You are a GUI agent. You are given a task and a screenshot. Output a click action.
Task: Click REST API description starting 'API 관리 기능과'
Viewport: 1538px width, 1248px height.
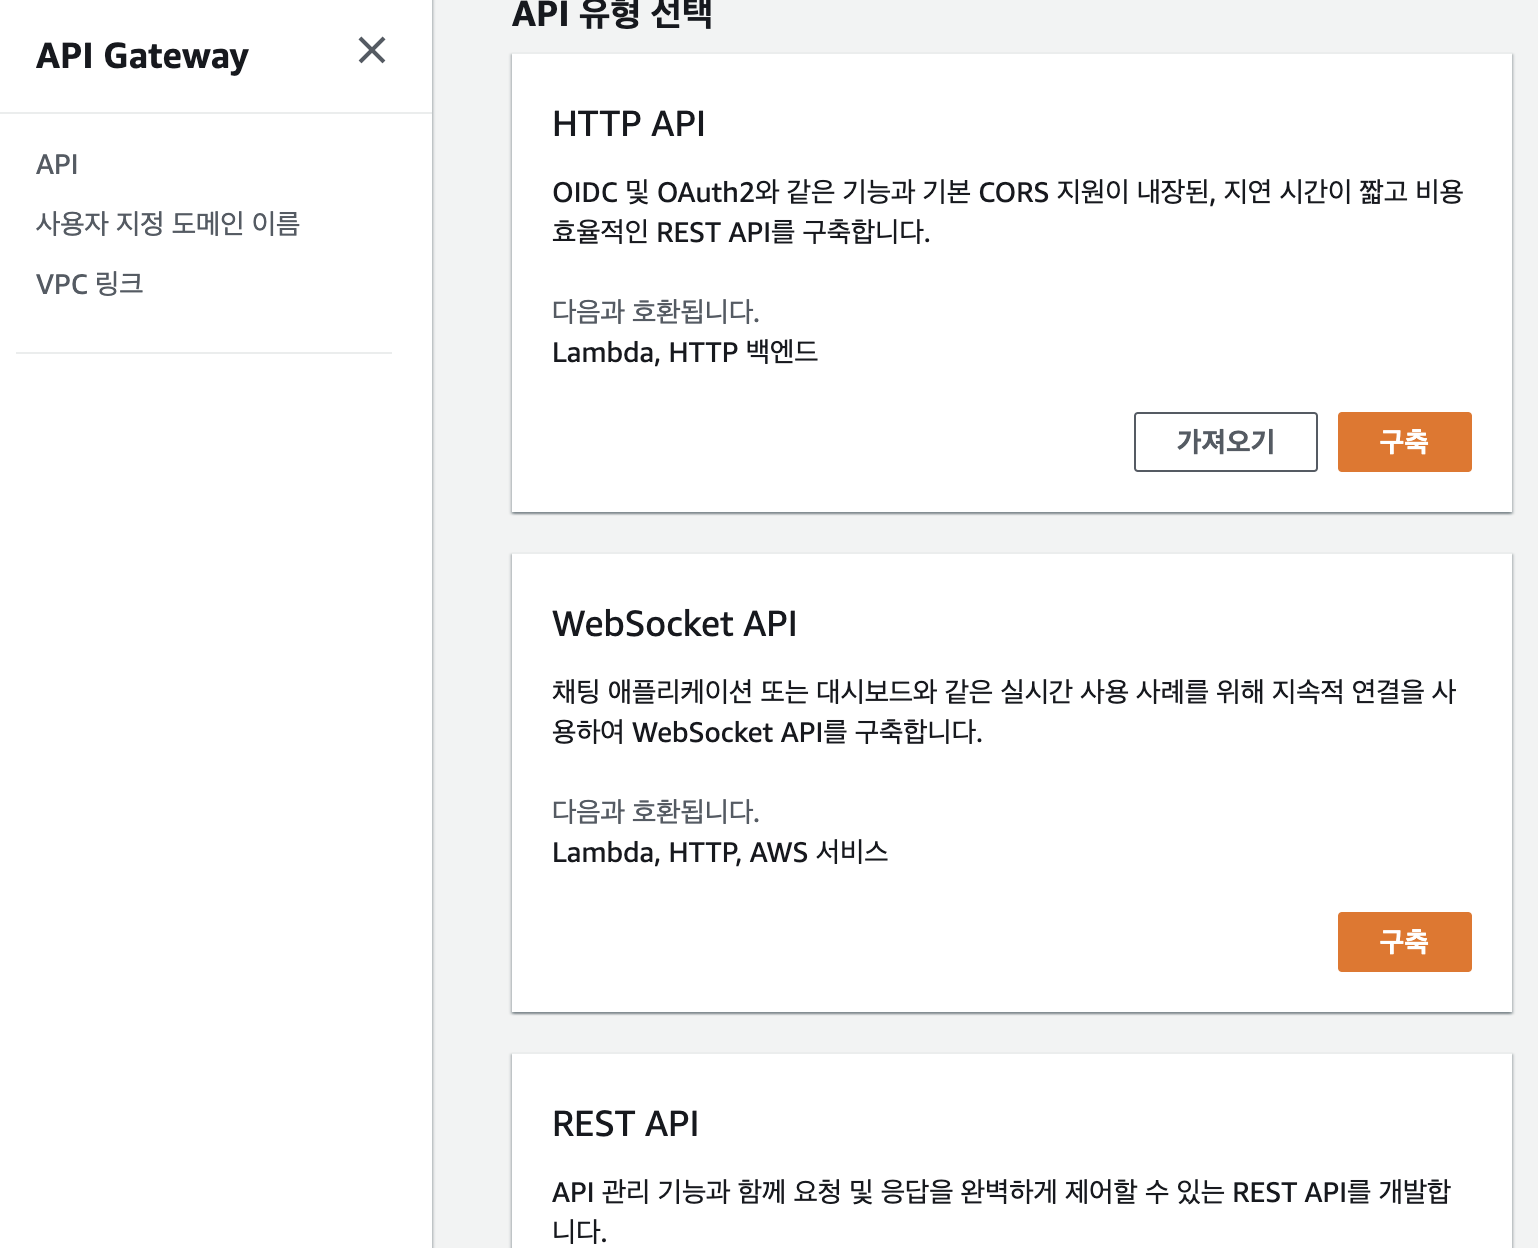coord(1001,1211)
